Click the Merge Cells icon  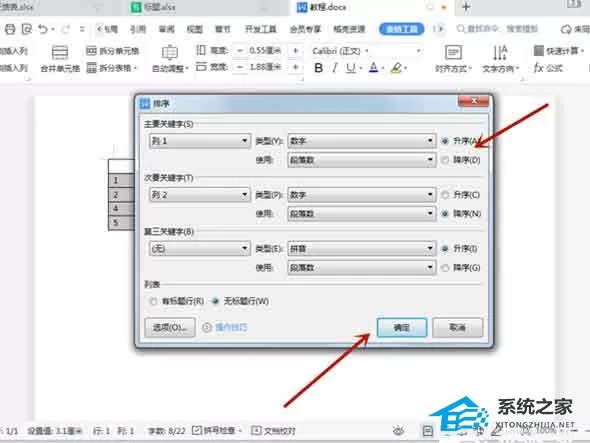(60, 59)
